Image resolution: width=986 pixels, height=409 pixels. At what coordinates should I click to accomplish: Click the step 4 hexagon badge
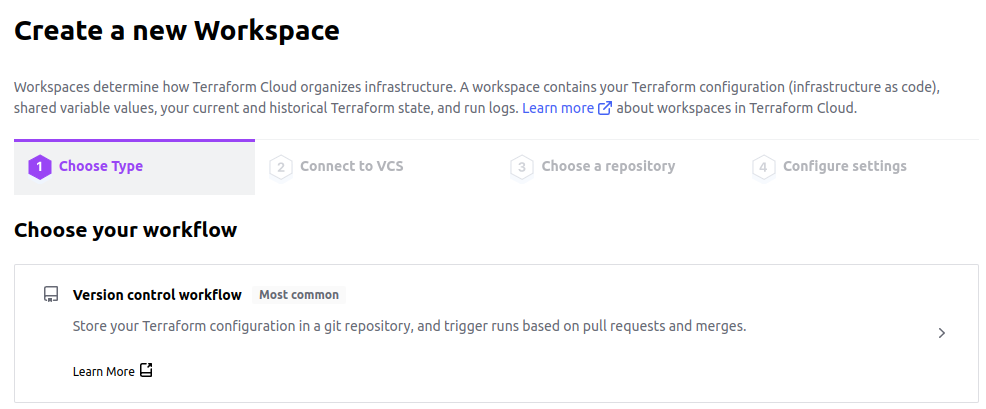pos(763,167)
